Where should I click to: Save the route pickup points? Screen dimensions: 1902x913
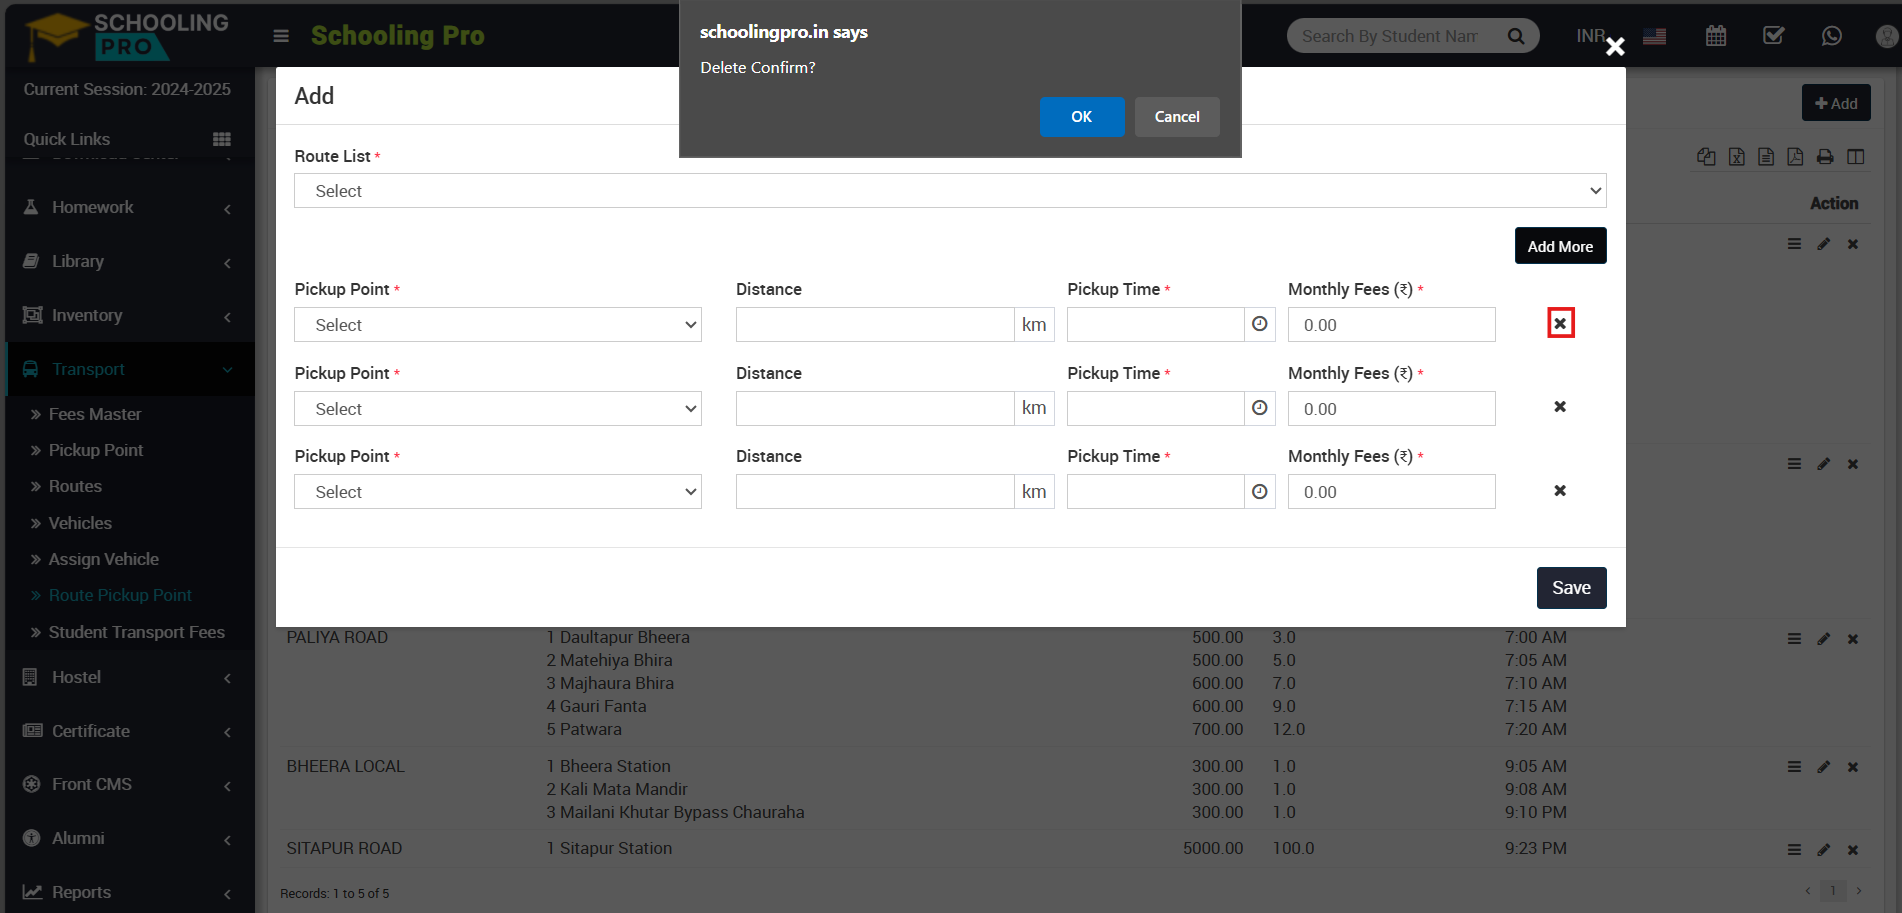tap(1571, 588)
